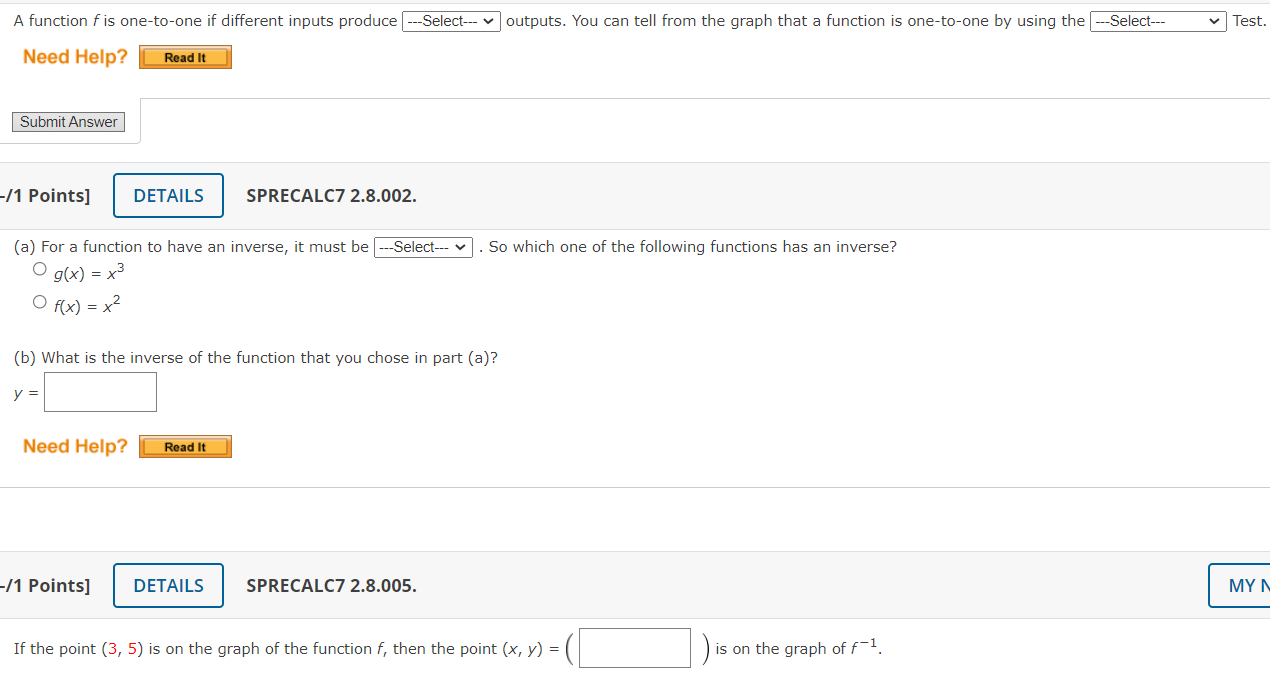Click the "Need Help?" label under part (b)
This screenshot has height=683, width=1270.
click(75, 446)
